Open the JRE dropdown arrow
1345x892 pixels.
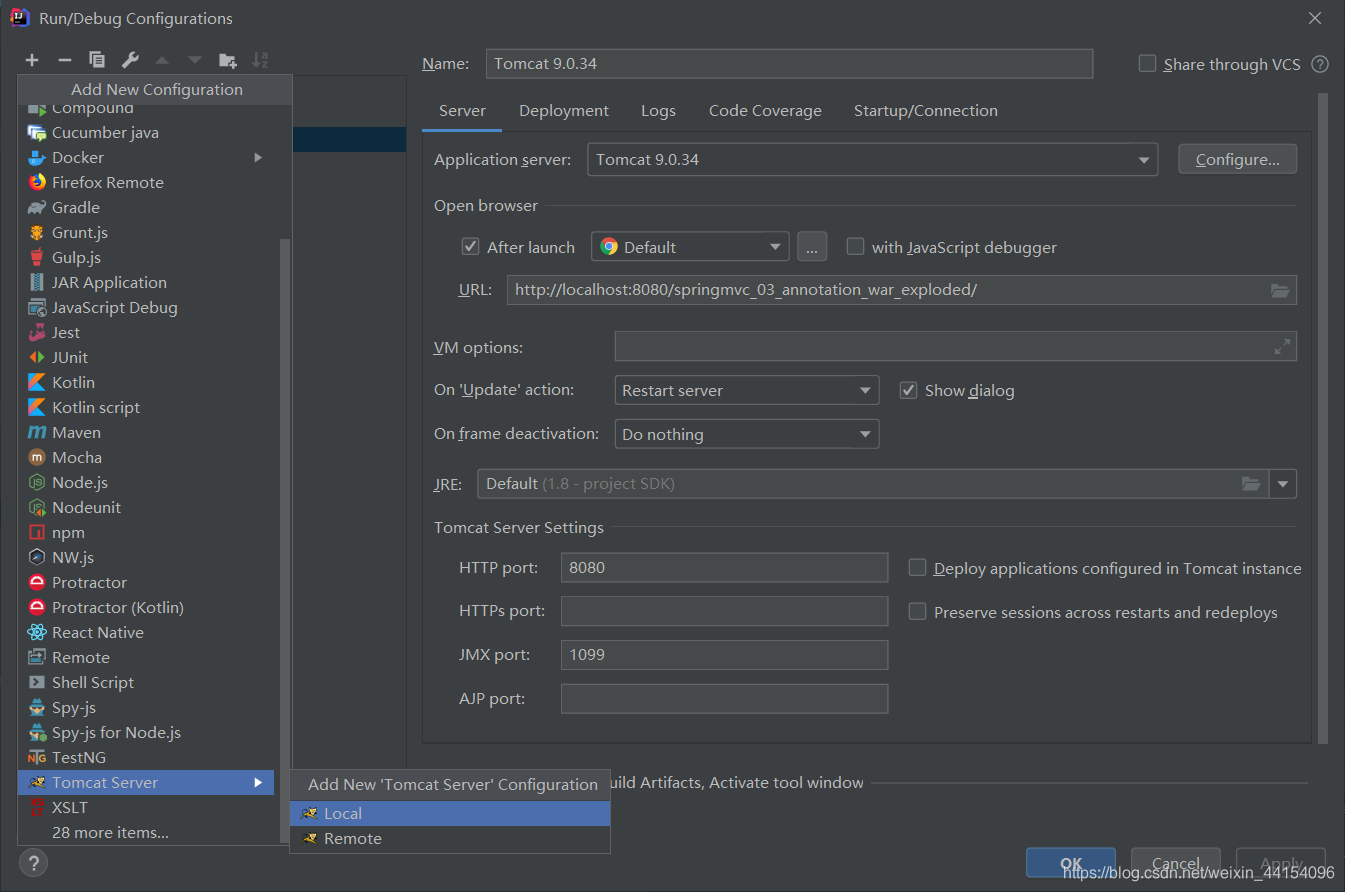point(1283,484)
